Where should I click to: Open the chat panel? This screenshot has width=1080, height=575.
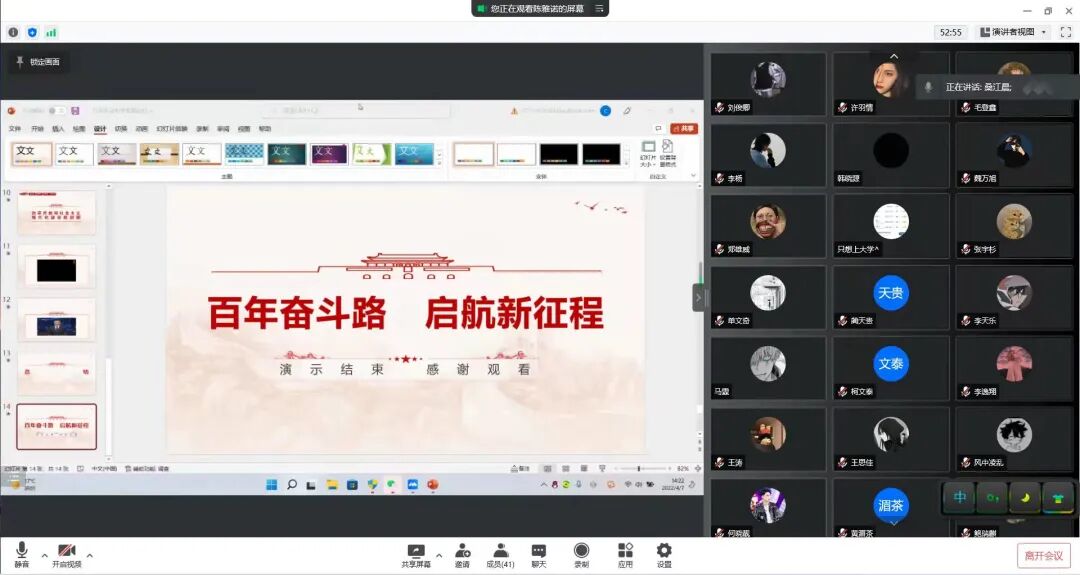click(x=539, y=555)
